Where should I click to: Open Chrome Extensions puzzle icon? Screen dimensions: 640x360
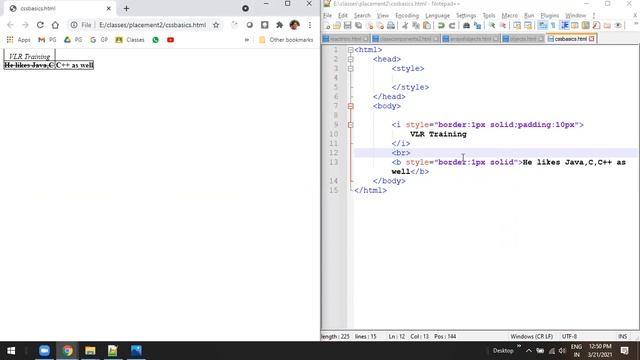280,25
